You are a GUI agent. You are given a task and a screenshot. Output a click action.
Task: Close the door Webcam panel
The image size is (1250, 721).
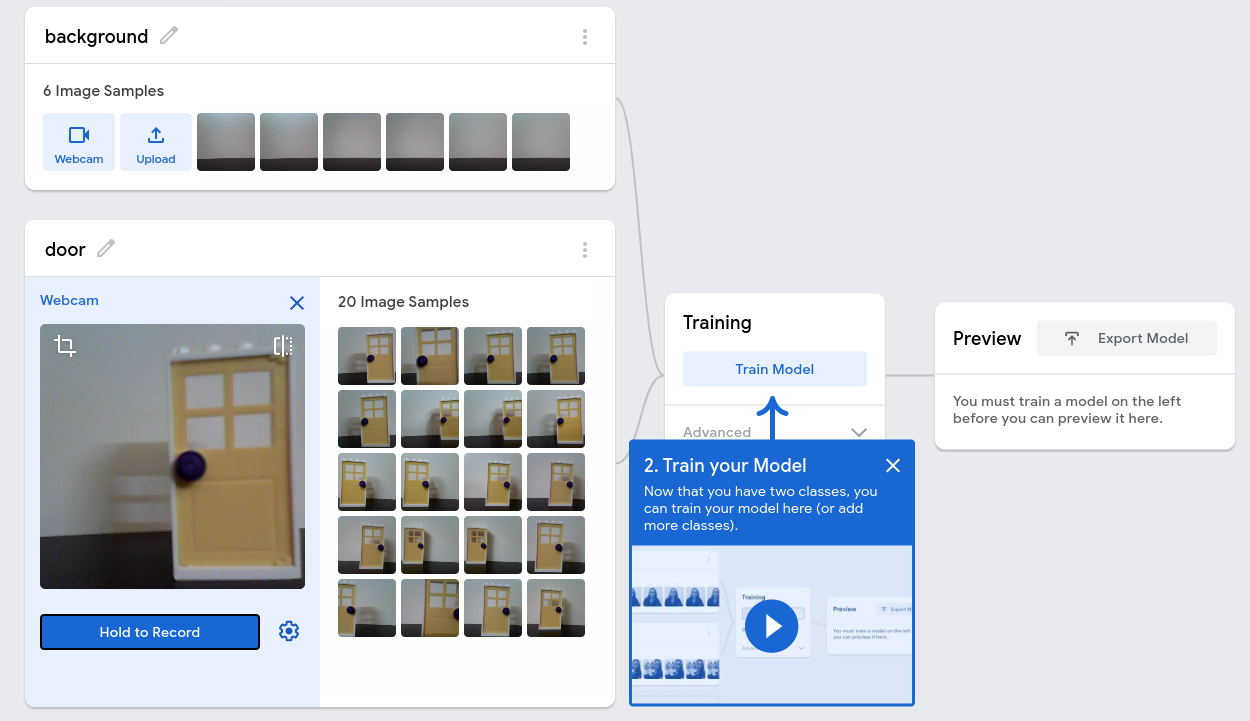(297, 302)
